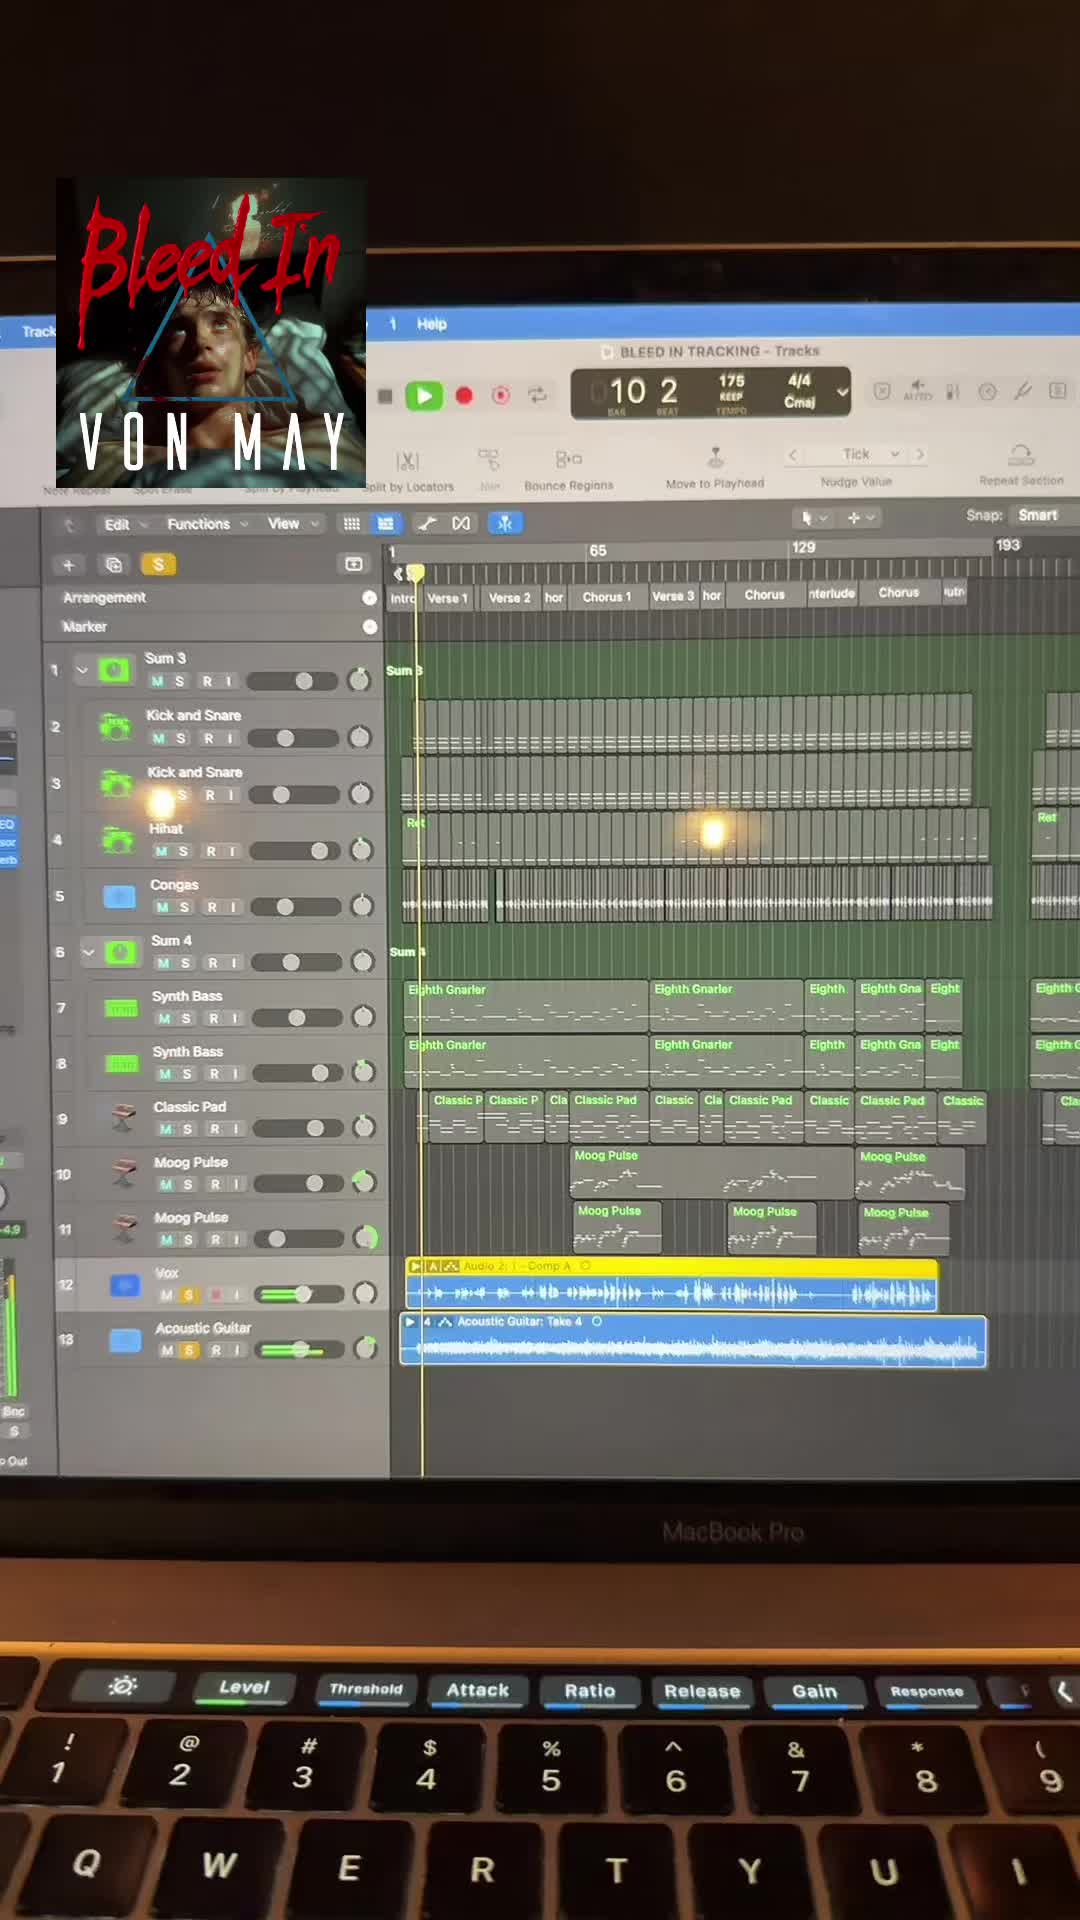Screen dimensions: 1080x1920
Task: Click the global tracks show/hide icon
Action: click(354, 565)
